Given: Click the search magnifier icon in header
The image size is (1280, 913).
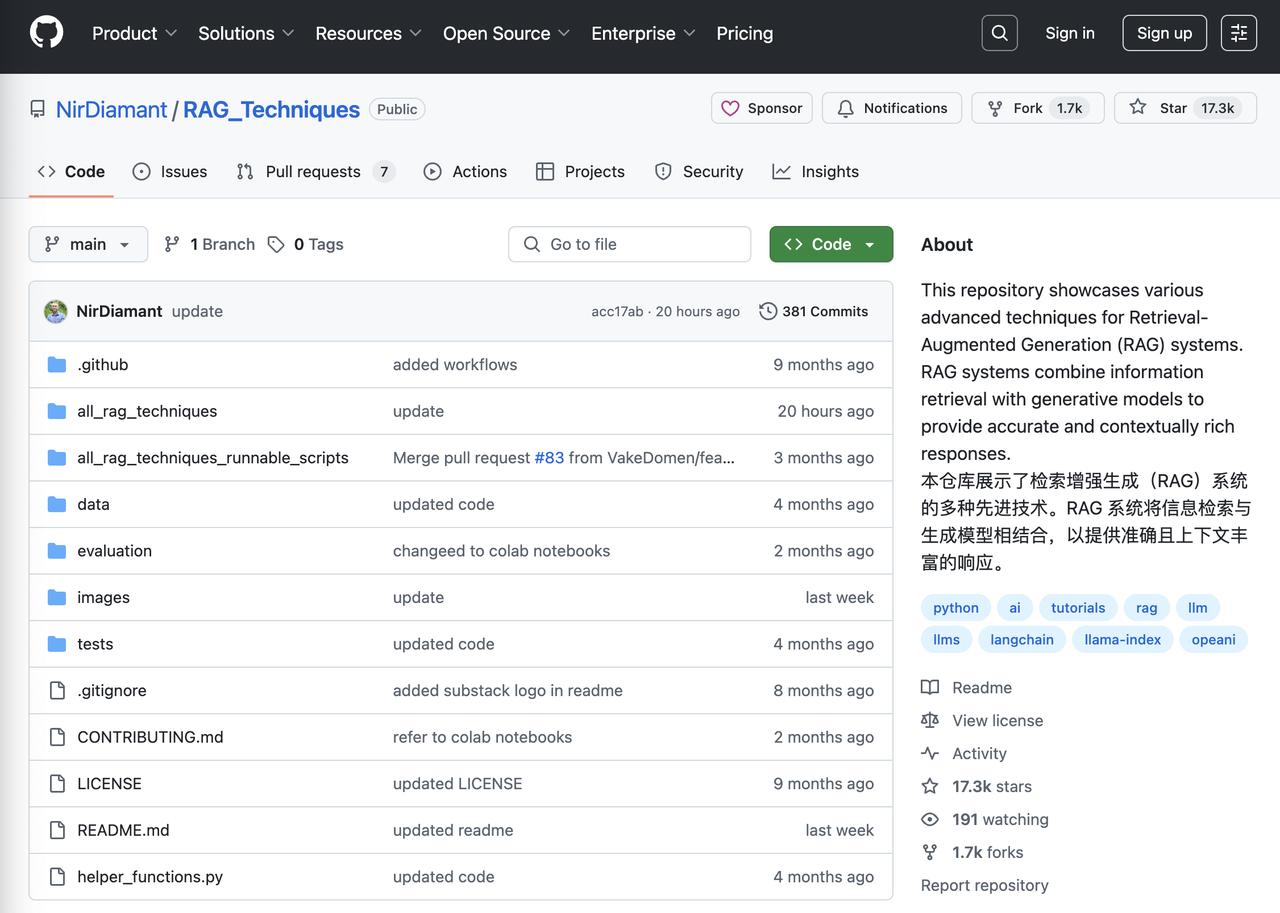Looking at the screenshot, I should click(x=1000, y=33).
